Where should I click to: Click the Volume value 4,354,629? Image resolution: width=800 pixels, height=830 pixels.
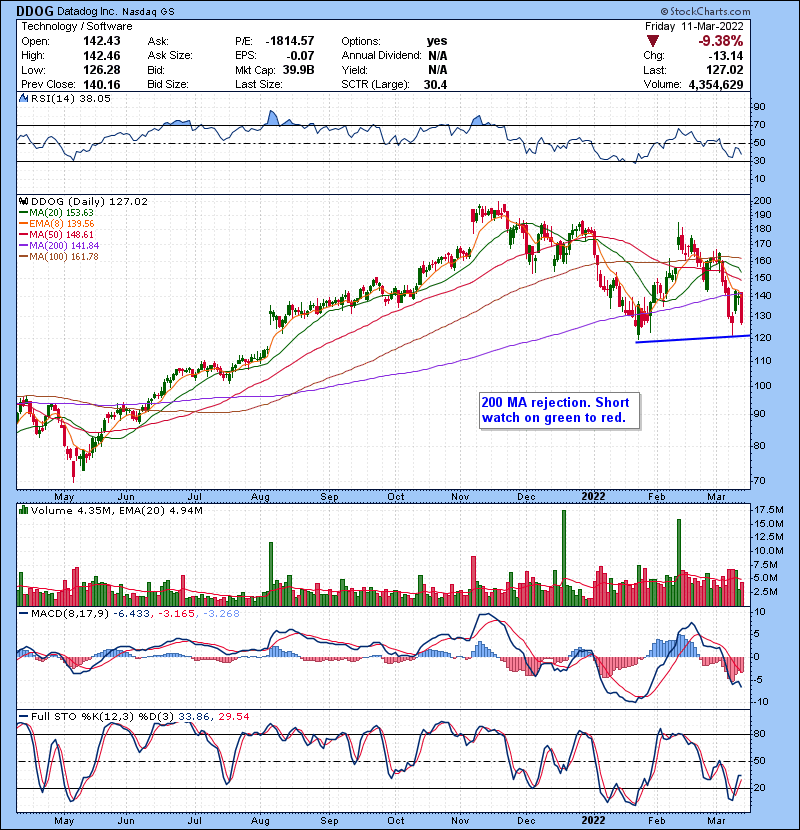(x=716, y=84)
